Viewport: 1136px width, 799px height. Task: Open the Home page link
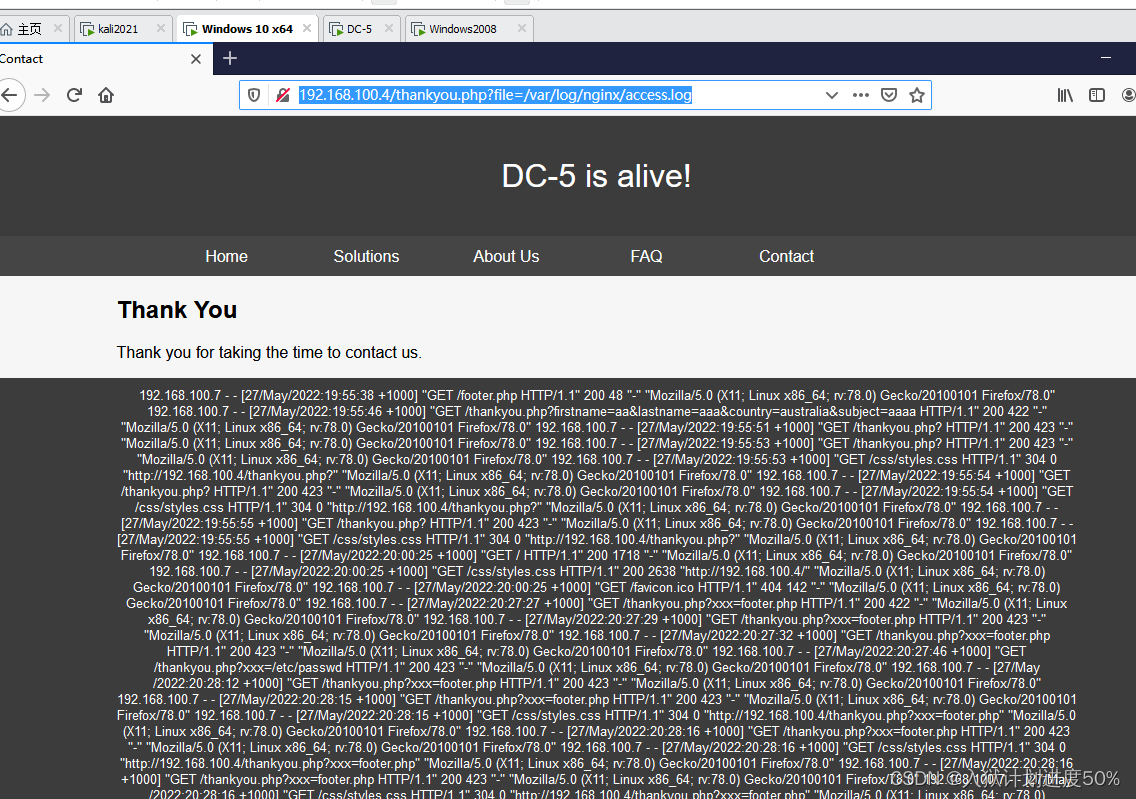click(x=226, y=256)
